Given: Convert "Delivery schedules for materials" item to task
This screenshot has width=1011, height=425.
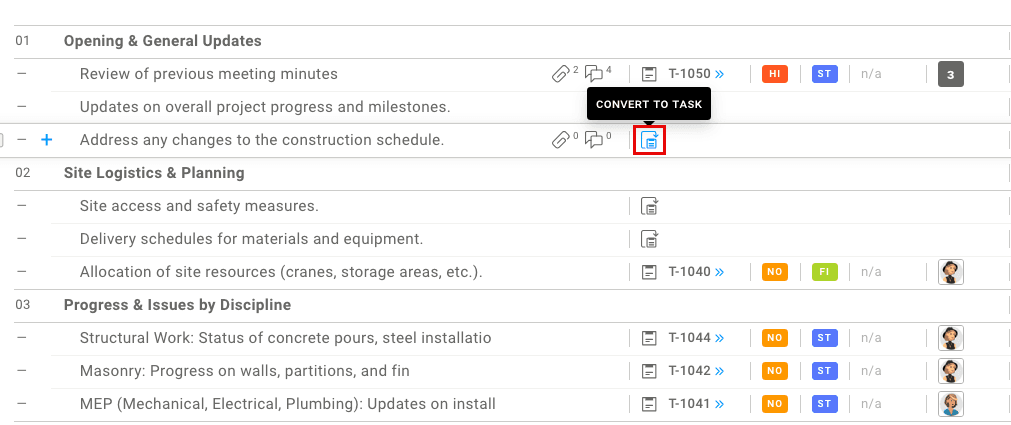Looking at the screenshot, I should click(650, 239).
